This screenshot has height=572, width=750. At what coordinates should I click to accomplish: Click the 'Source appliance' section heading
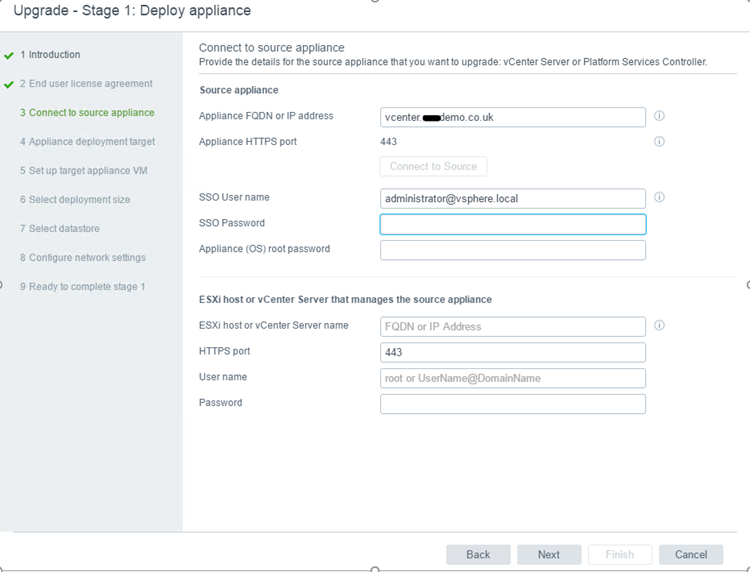pos(239,90)
